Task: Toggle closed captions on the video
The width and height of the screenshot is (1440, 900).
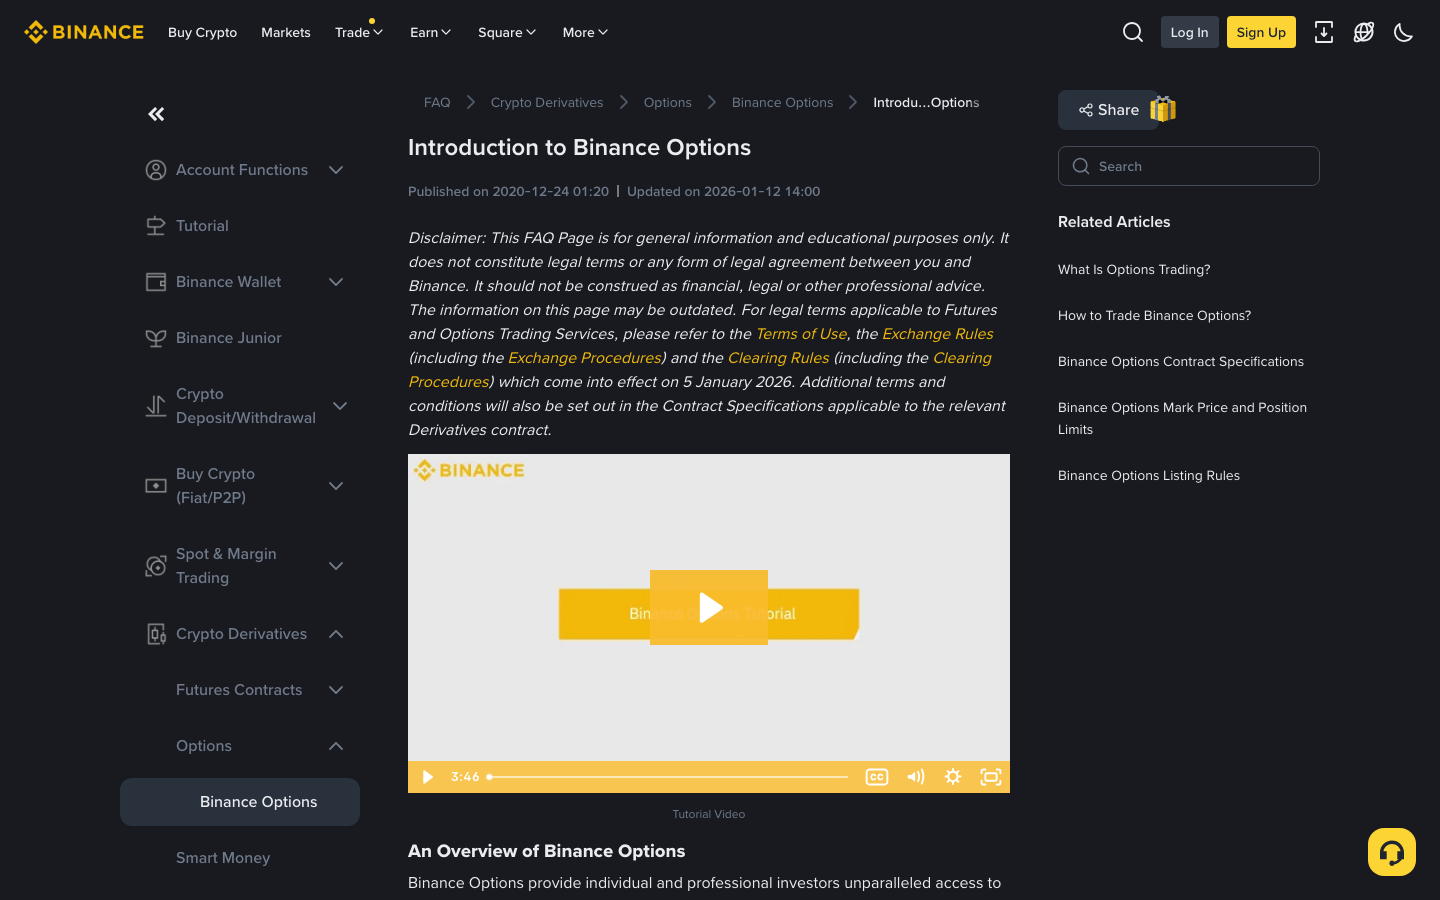Action: [876, 776]
